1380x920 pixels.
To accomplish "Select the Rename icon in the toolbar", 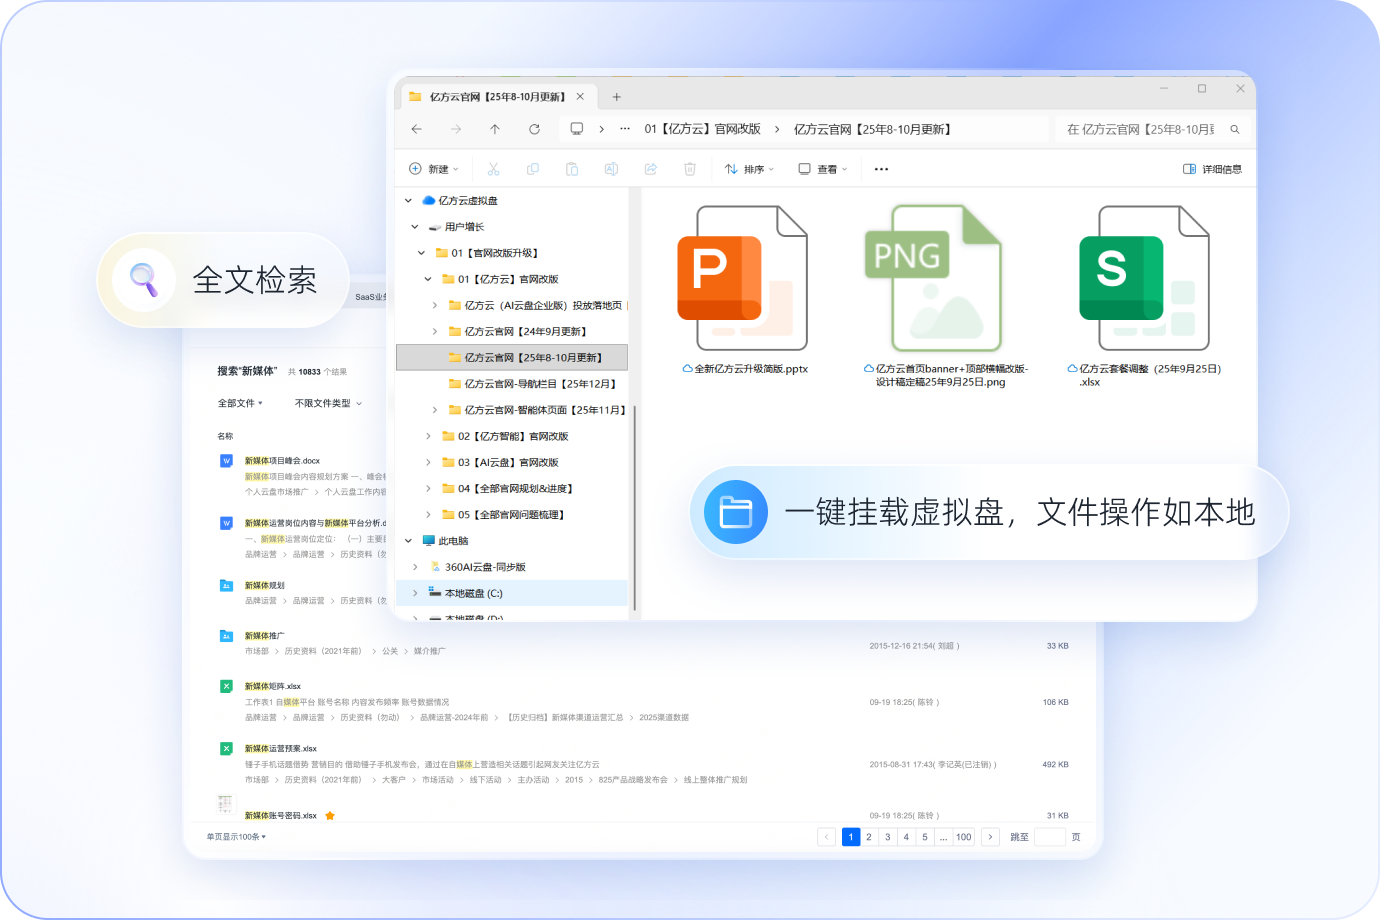I will (611, 169).
